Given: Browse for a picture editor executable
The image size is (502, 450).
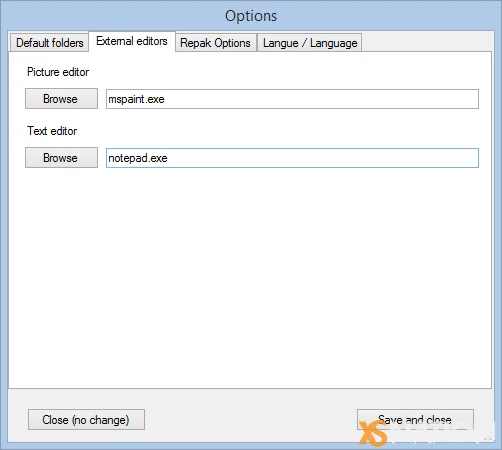Looking at the screenshot, I should (61, 99).
